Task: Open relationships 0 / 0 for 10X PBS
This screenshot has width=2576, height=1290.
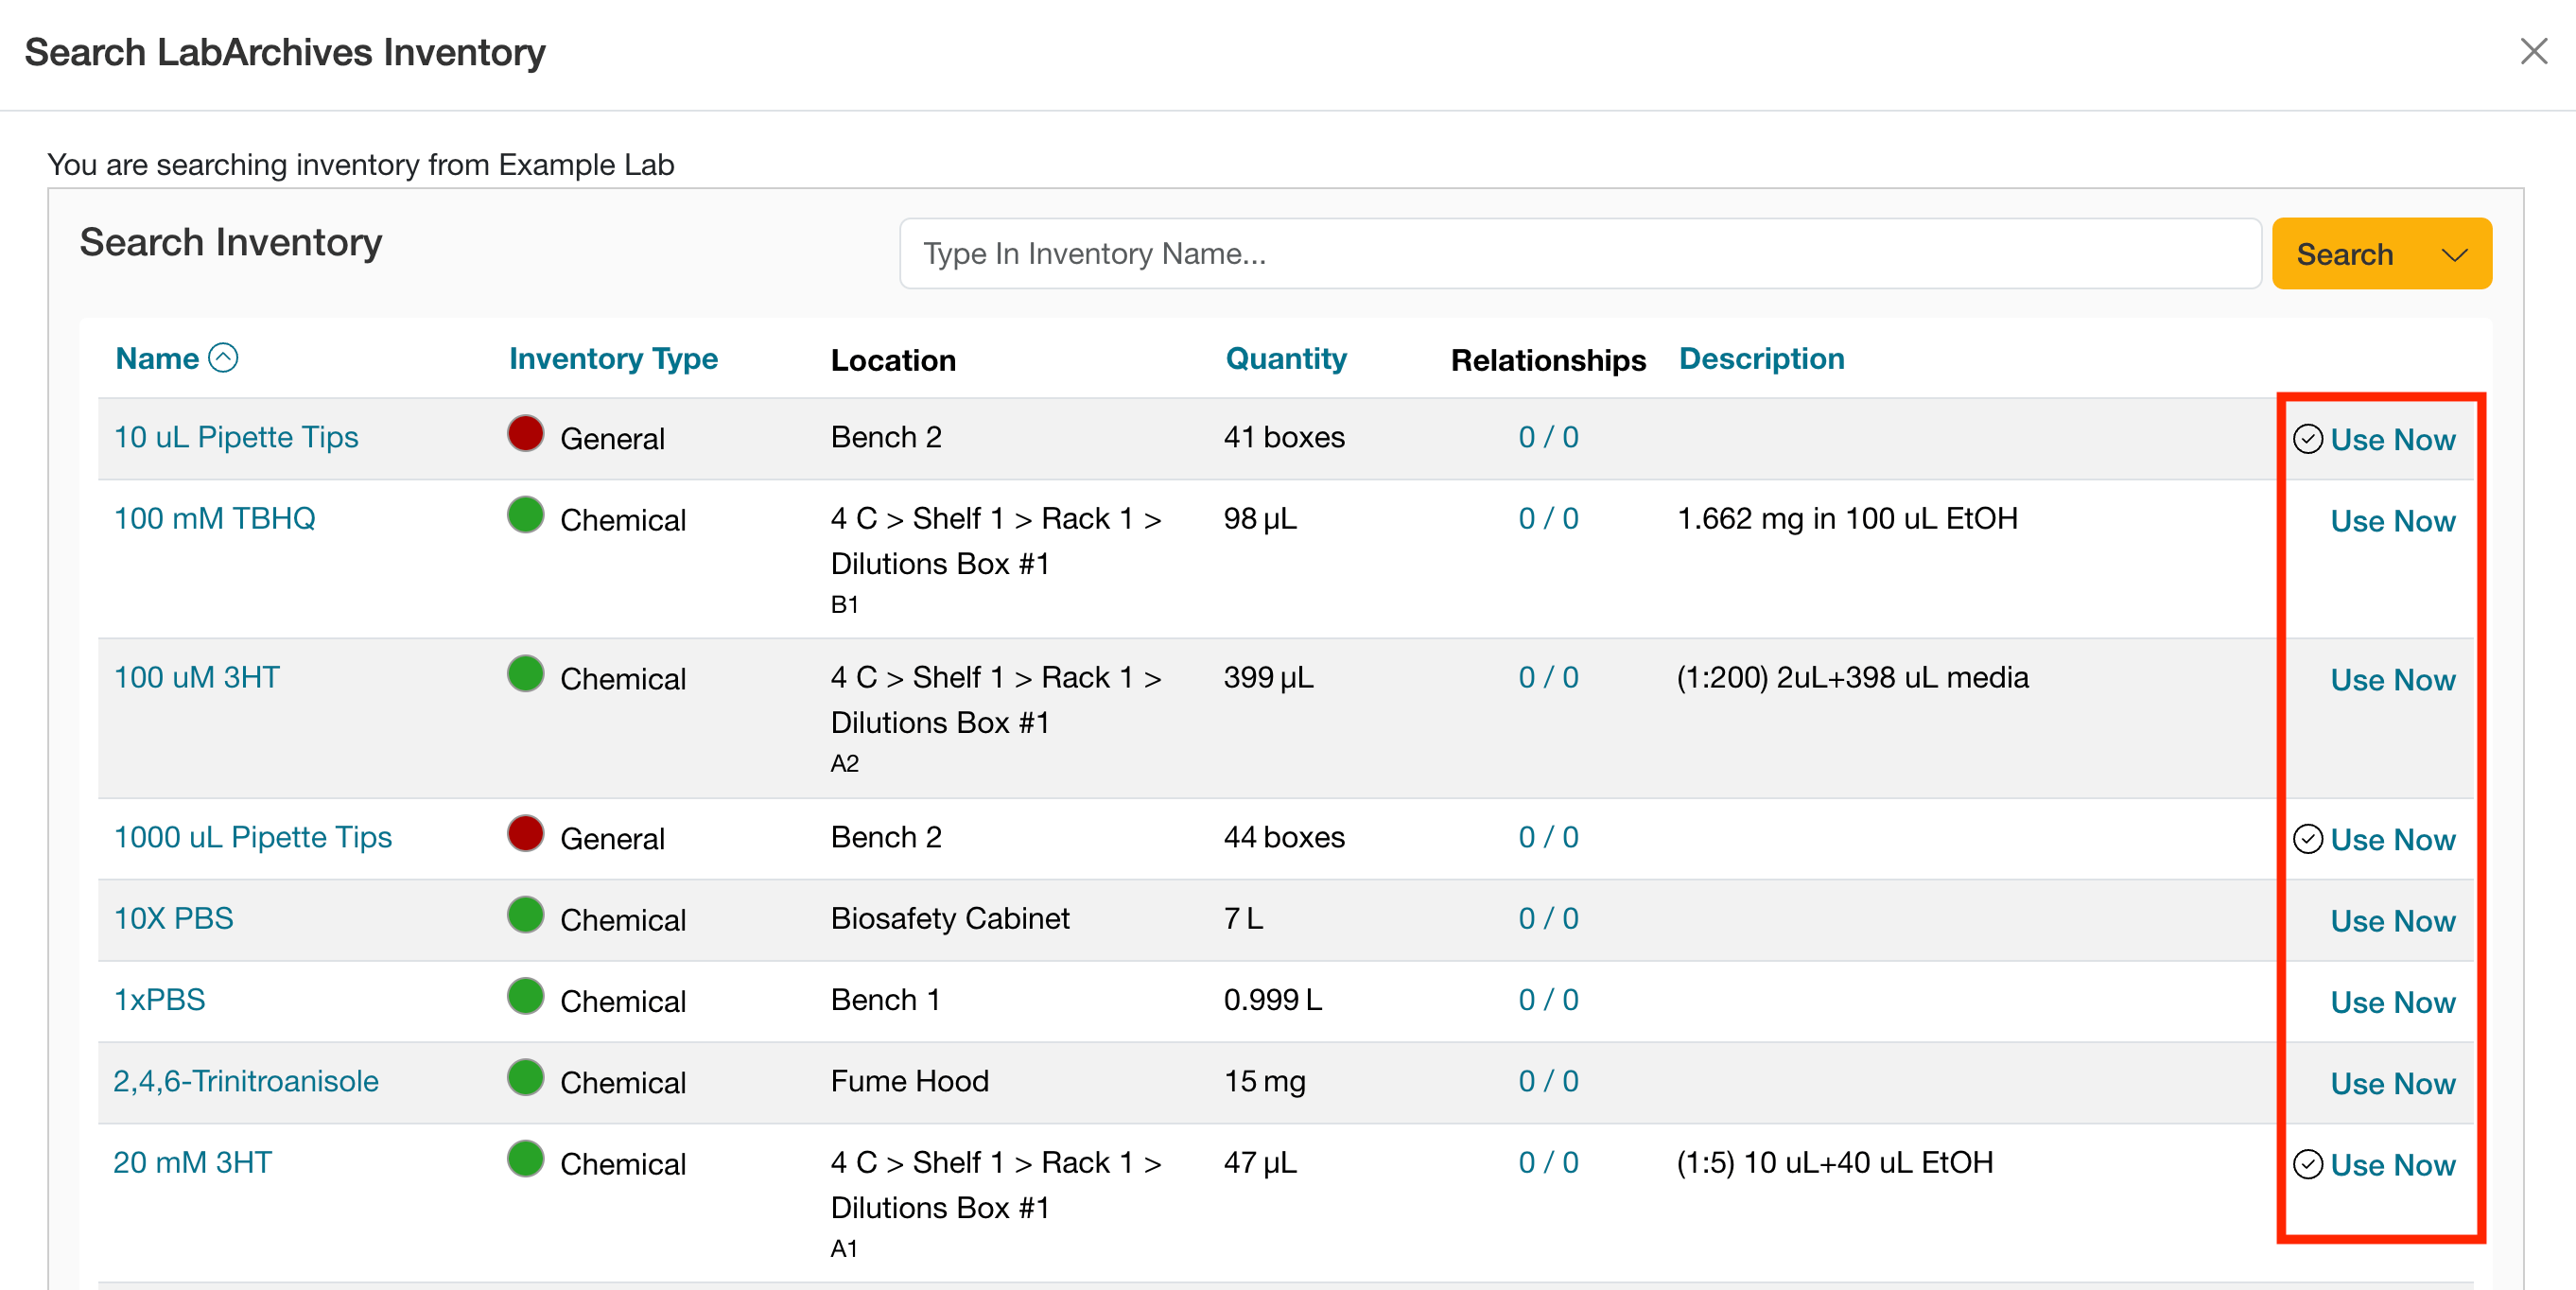Action: (1547, 918)
